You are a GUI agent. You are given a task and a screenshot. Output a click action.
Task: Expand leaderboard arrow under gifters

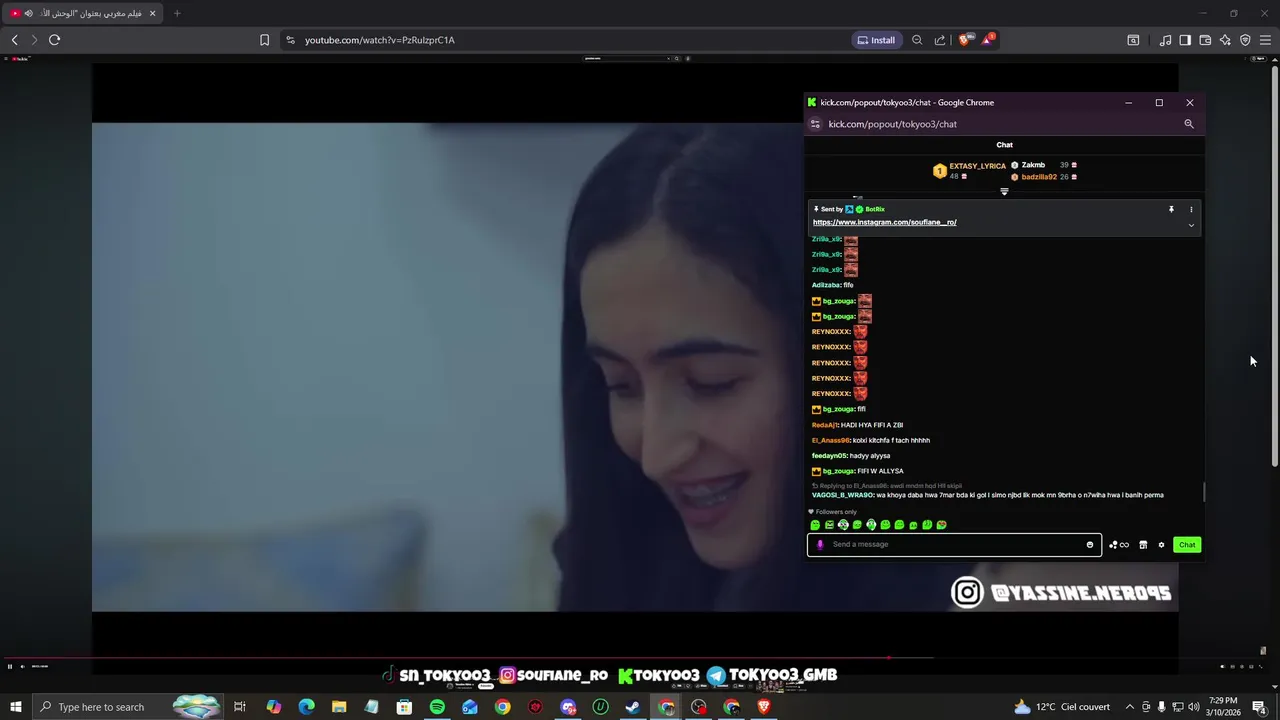(x=1004, y=191)
